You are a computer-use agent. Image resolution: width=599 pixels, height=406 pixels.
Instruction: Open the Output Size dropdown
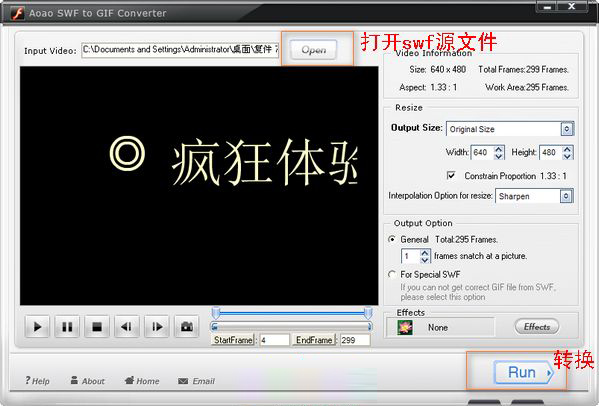[567, 129]
